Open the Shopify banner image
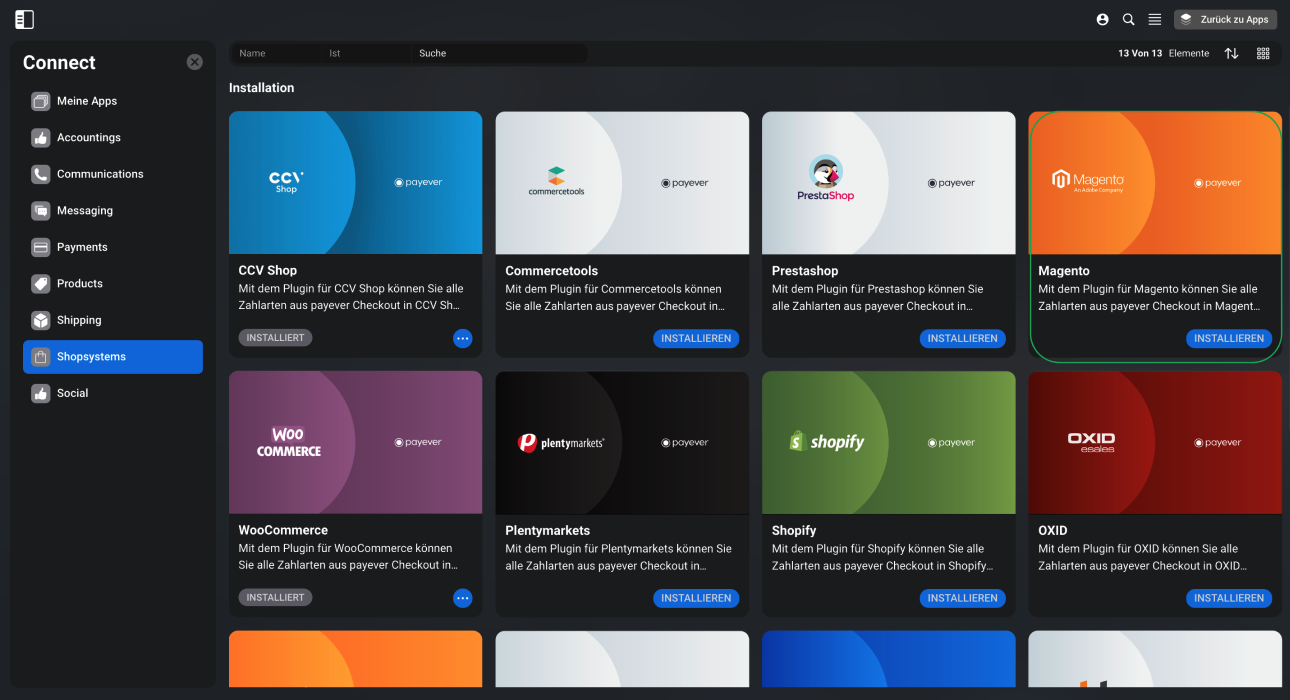 tap(888, 442)
